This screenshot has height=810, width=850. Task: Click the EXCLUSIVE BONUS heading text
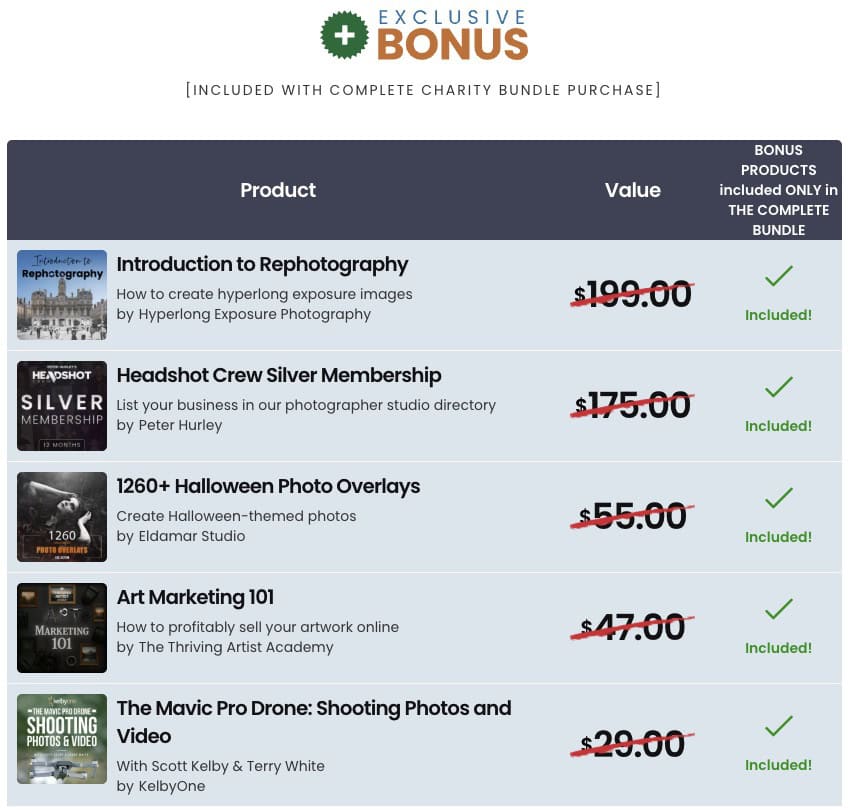[x=451, y=35]
